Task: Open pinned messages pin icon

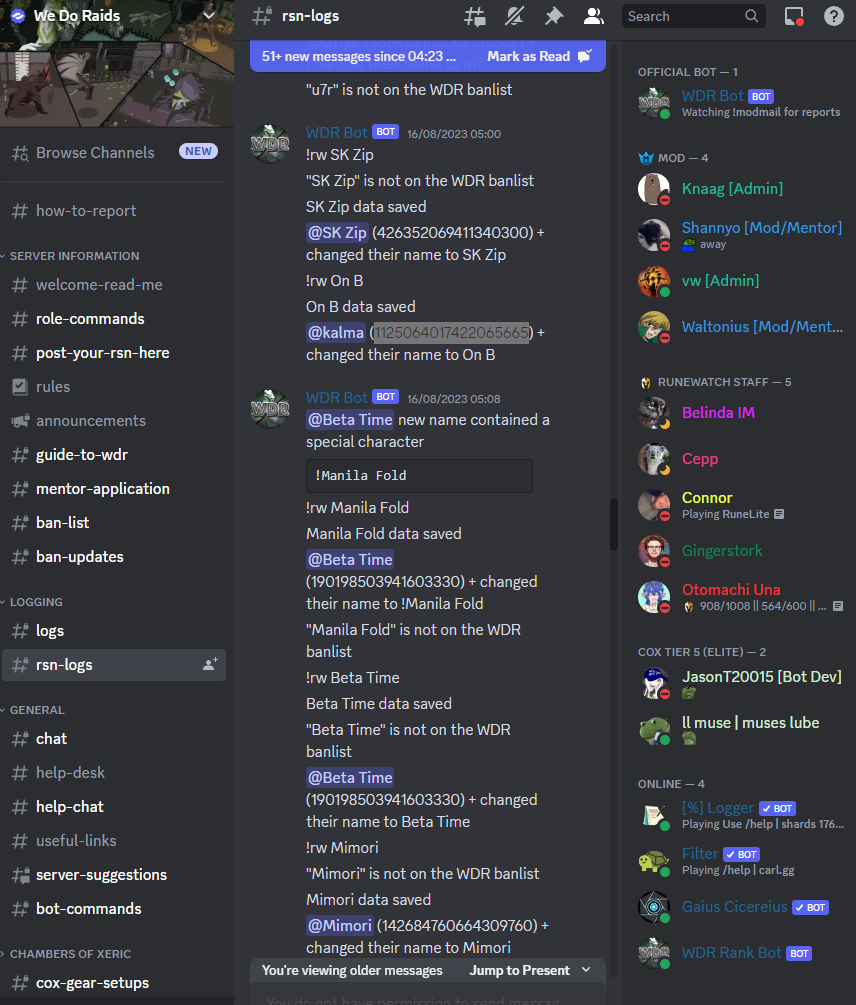Action: (554, 16)
